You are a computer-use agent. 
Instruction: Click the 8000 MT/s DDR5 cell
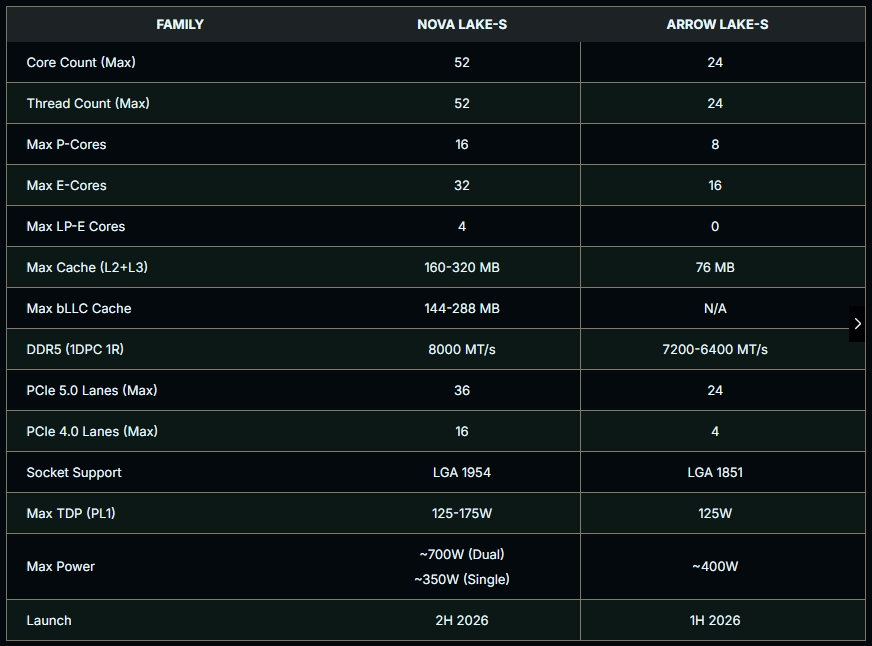point(462,350)
